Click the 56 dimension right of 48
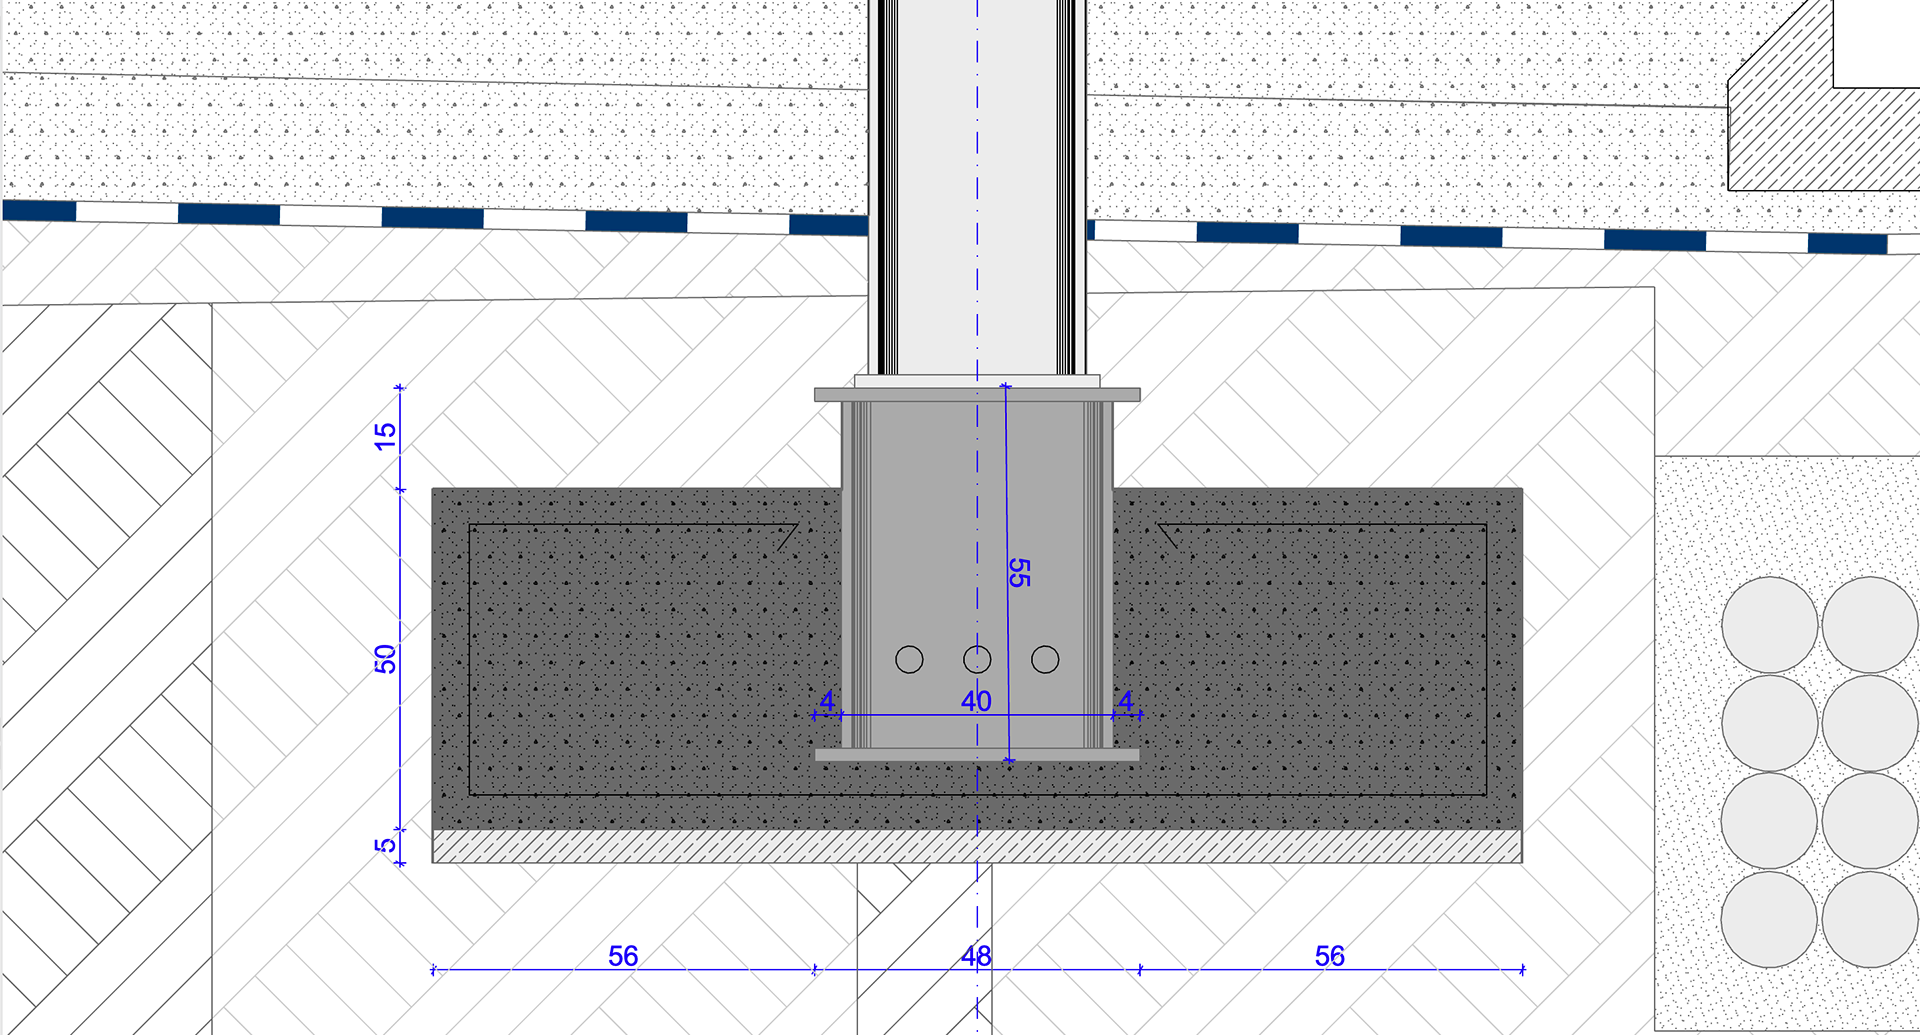 click(x=1329, y=956)
